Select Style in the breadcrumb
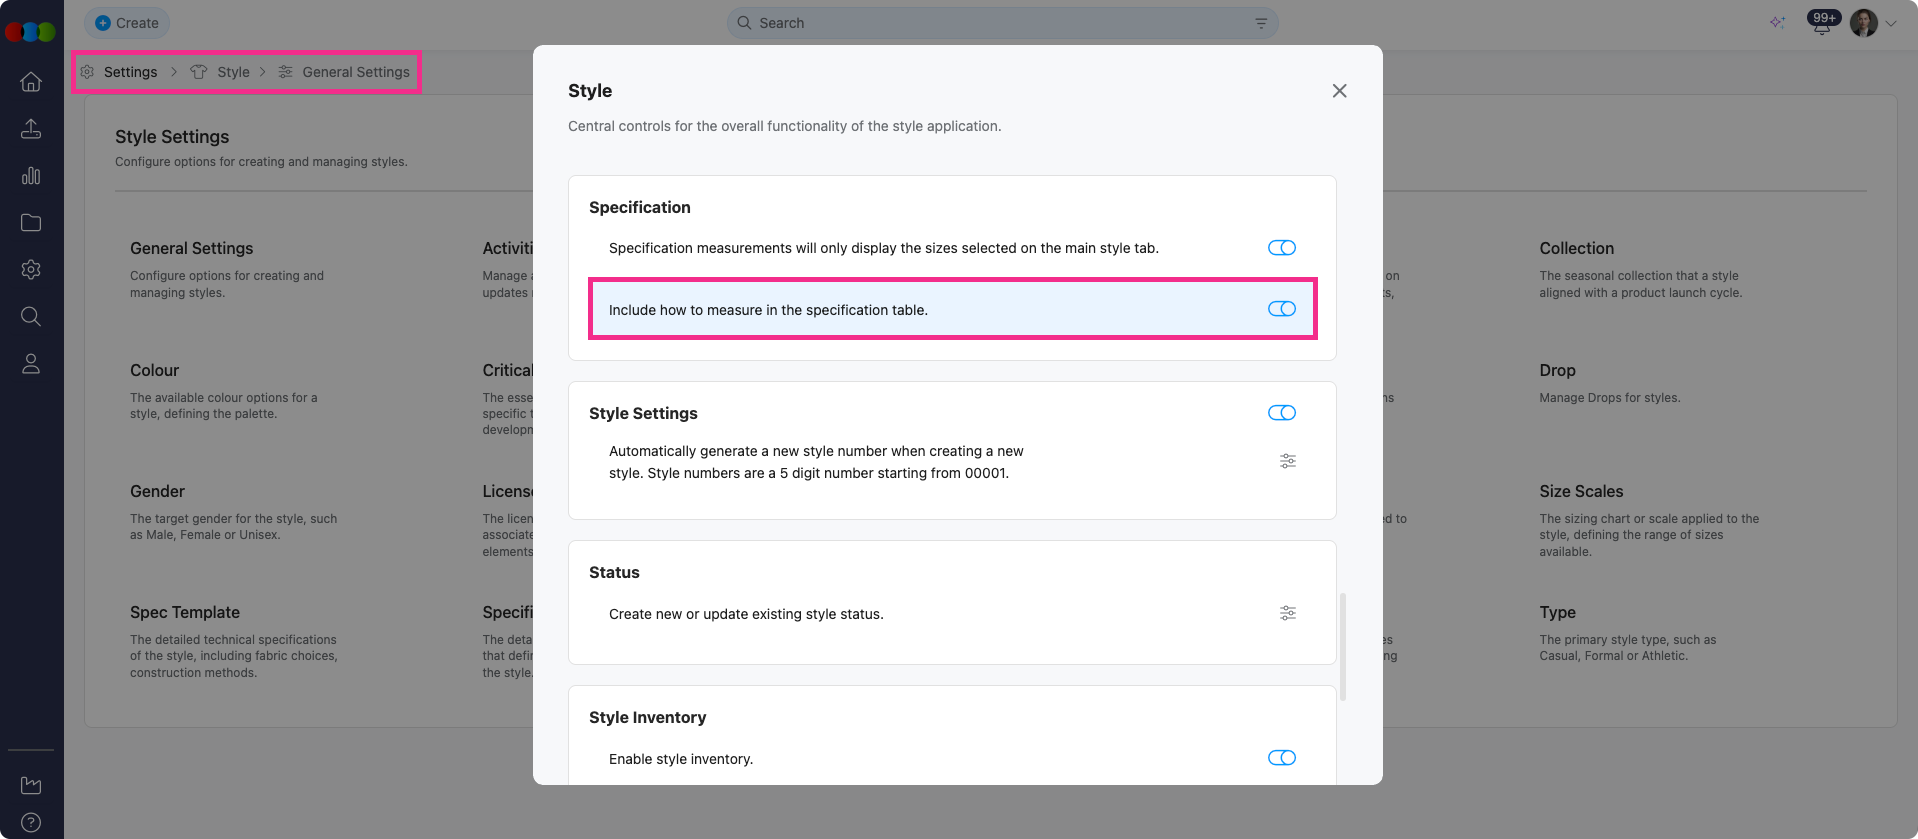The image size is (1918, 839). tap(233, 72)
